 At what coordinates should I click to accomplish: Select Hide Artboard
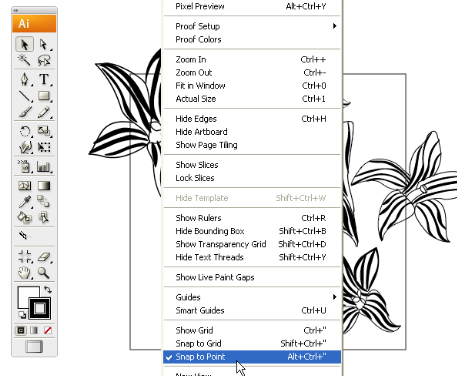point(252,132)
